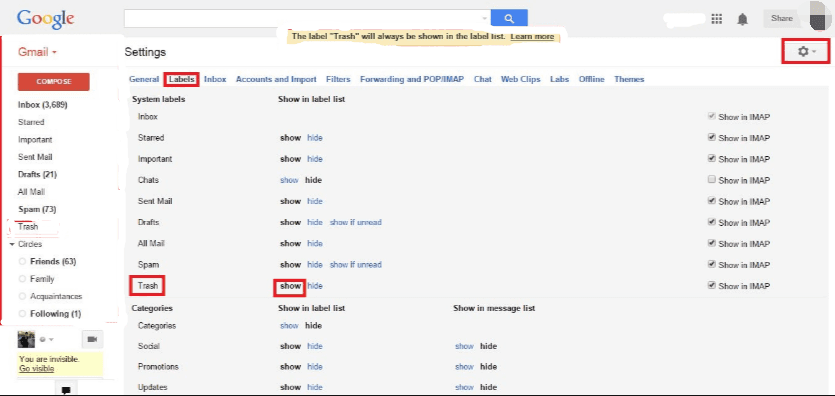The image size is (835, 396).
Task: Click the Learn more link
Action: coord(532,37)
